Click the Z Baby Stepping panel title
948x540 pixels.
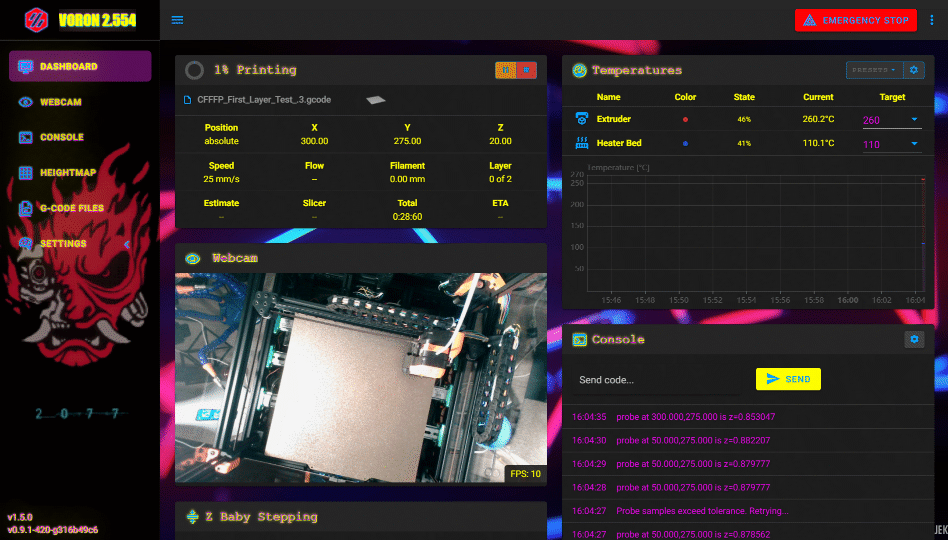click(x=261, y=517)
